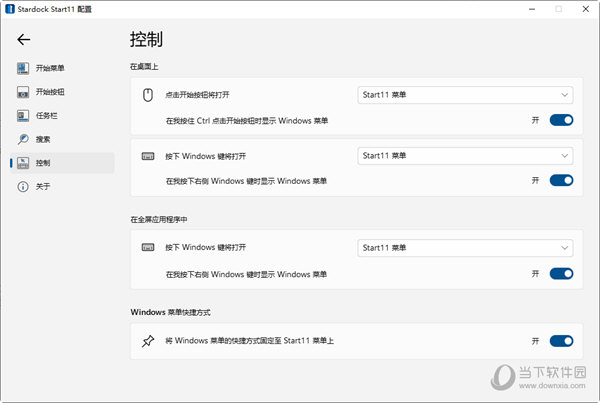Screen dimensions: 600x403
Task: Open the 关于 page
Action: (62, 187)
